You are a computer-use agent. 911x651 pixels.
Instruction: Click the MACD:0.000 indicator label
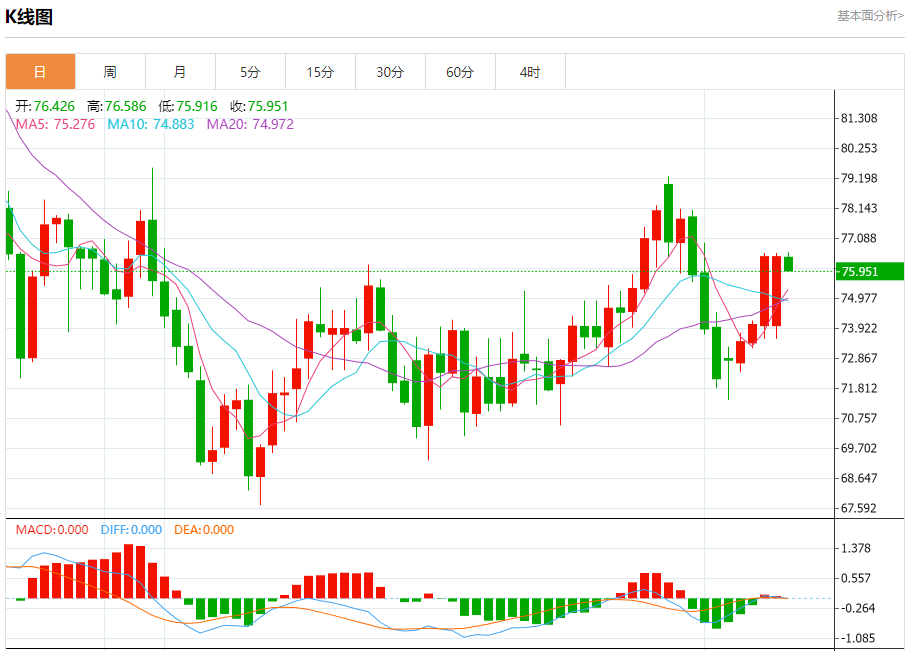pyautogui.click(x=52, y=530)
